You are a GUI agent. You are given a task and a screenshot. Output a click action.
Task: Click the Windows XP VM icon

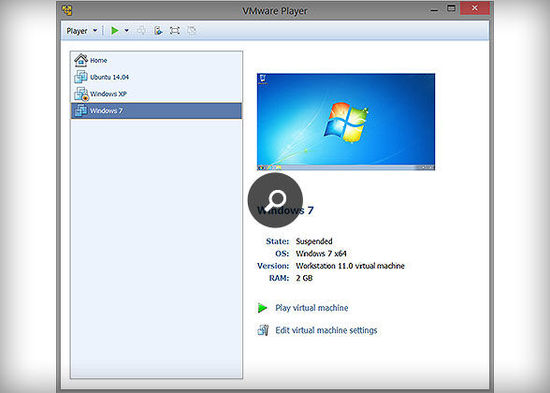tap(81, 94)
